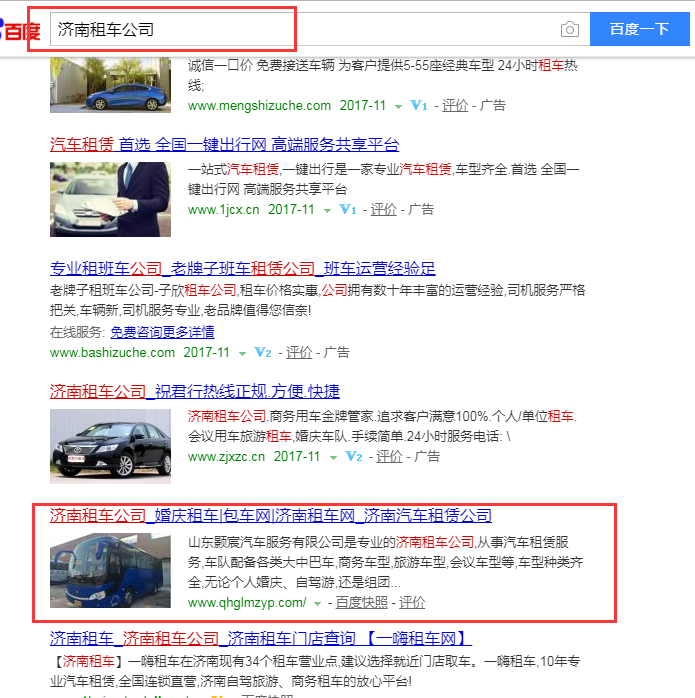Click the camera image search icon
Viewport: 695px width, 698px height.
coord(569,30)
